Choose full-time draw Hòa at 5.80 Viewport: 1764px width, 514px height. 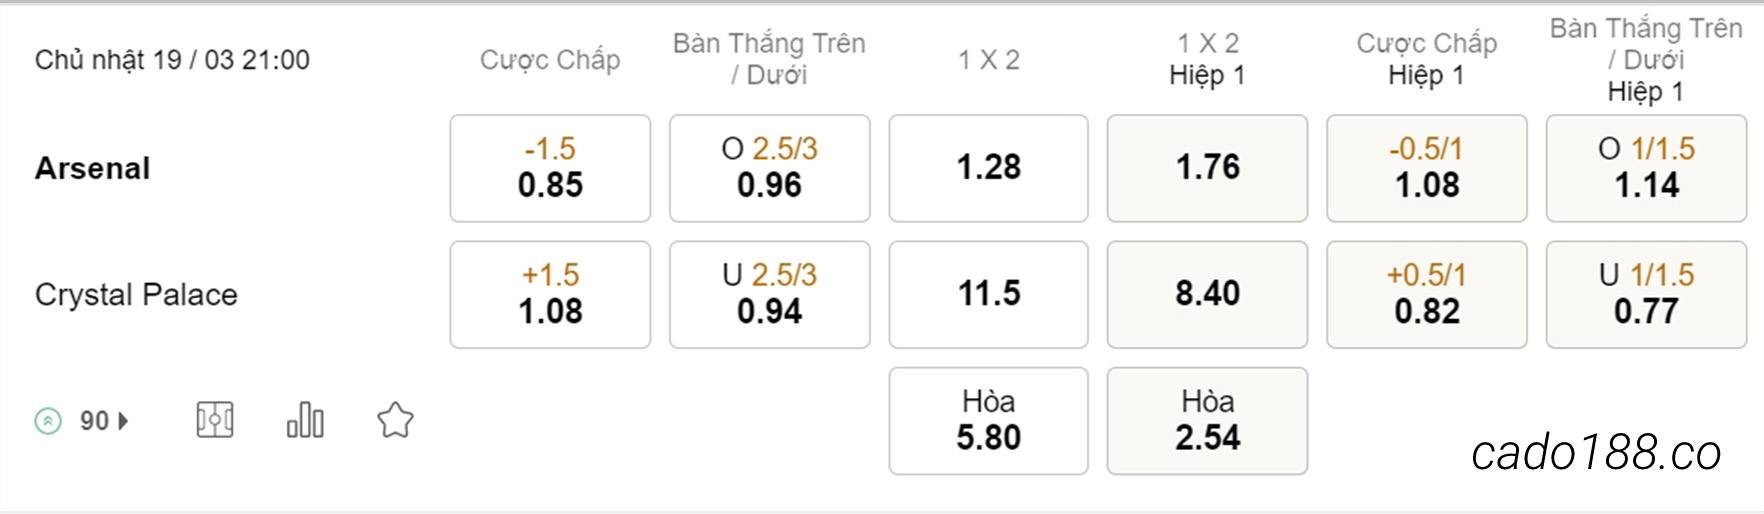(x=988, y=420)
